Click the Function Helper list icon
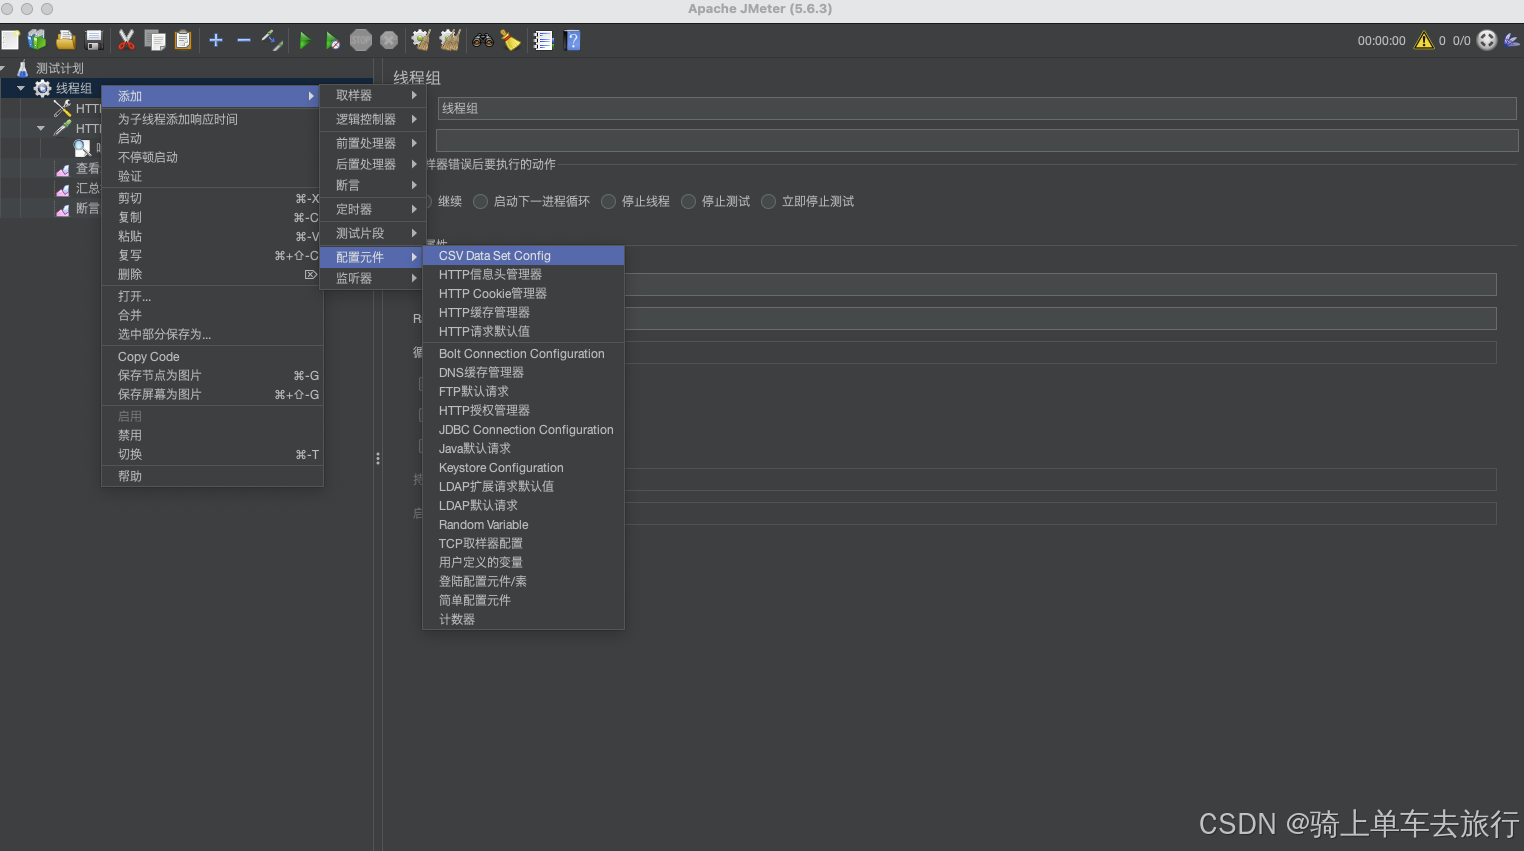This screenshot has width=1524, height=851. [x=543, y=40]
